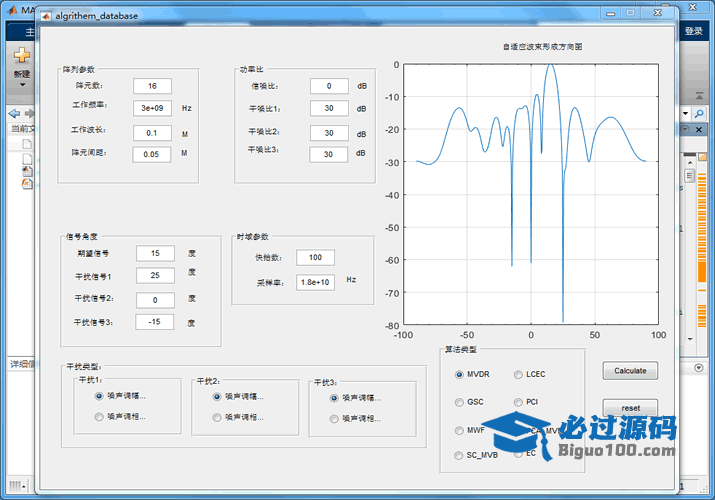Screen dimensions: 715x500
Task: Open side panel actions circle arrow menu
Action: (x=685, y=129)
